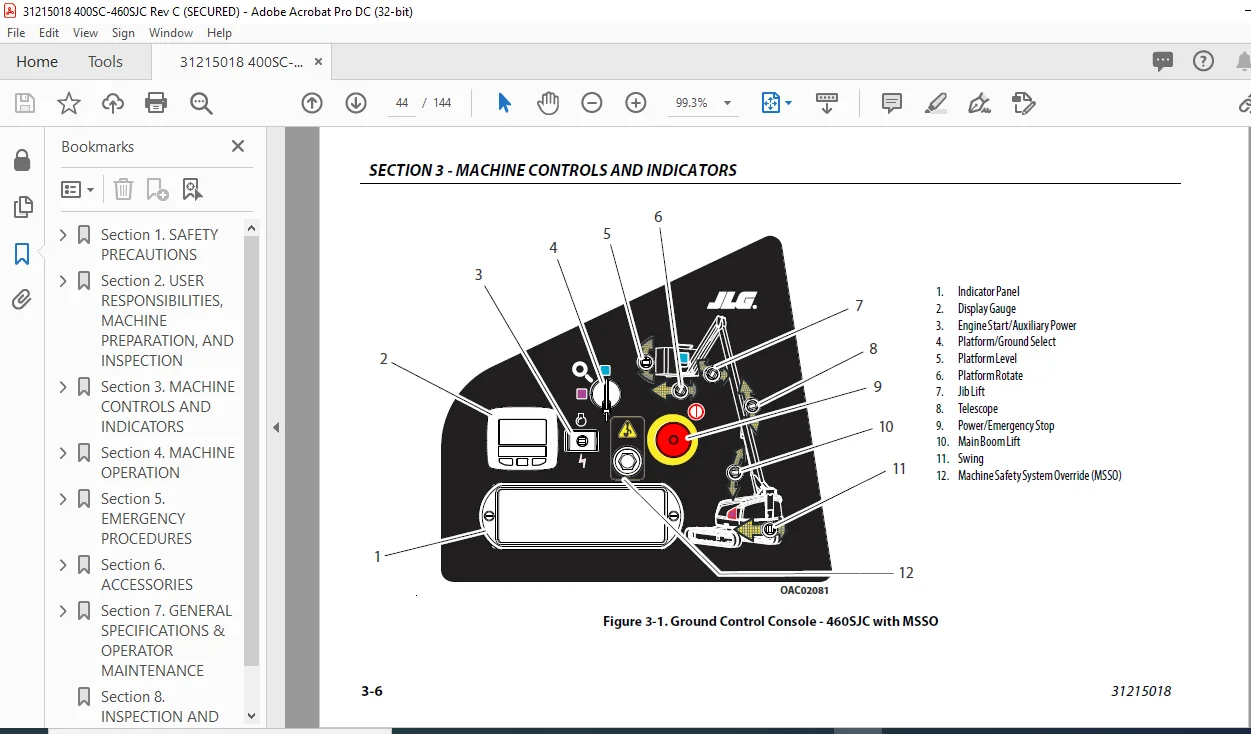
Task: Open the chat bubble icon at top right
Action: pyautogui.click(x=1162, y=61)
